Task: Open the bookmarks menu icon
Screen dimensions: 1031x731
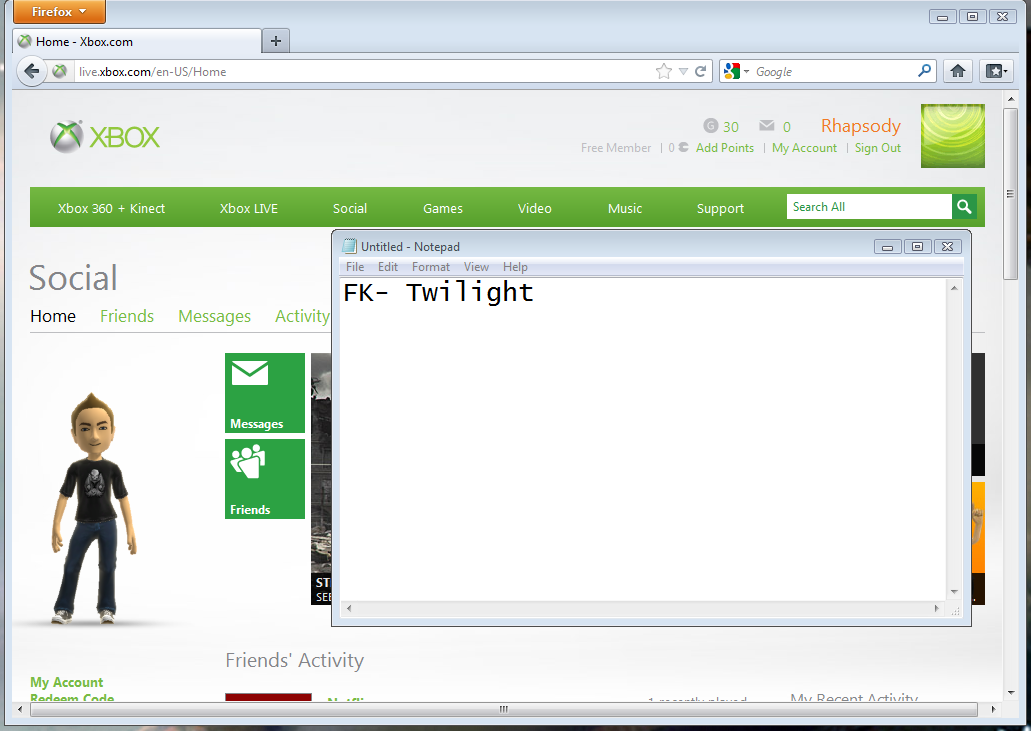Action: 995,71
